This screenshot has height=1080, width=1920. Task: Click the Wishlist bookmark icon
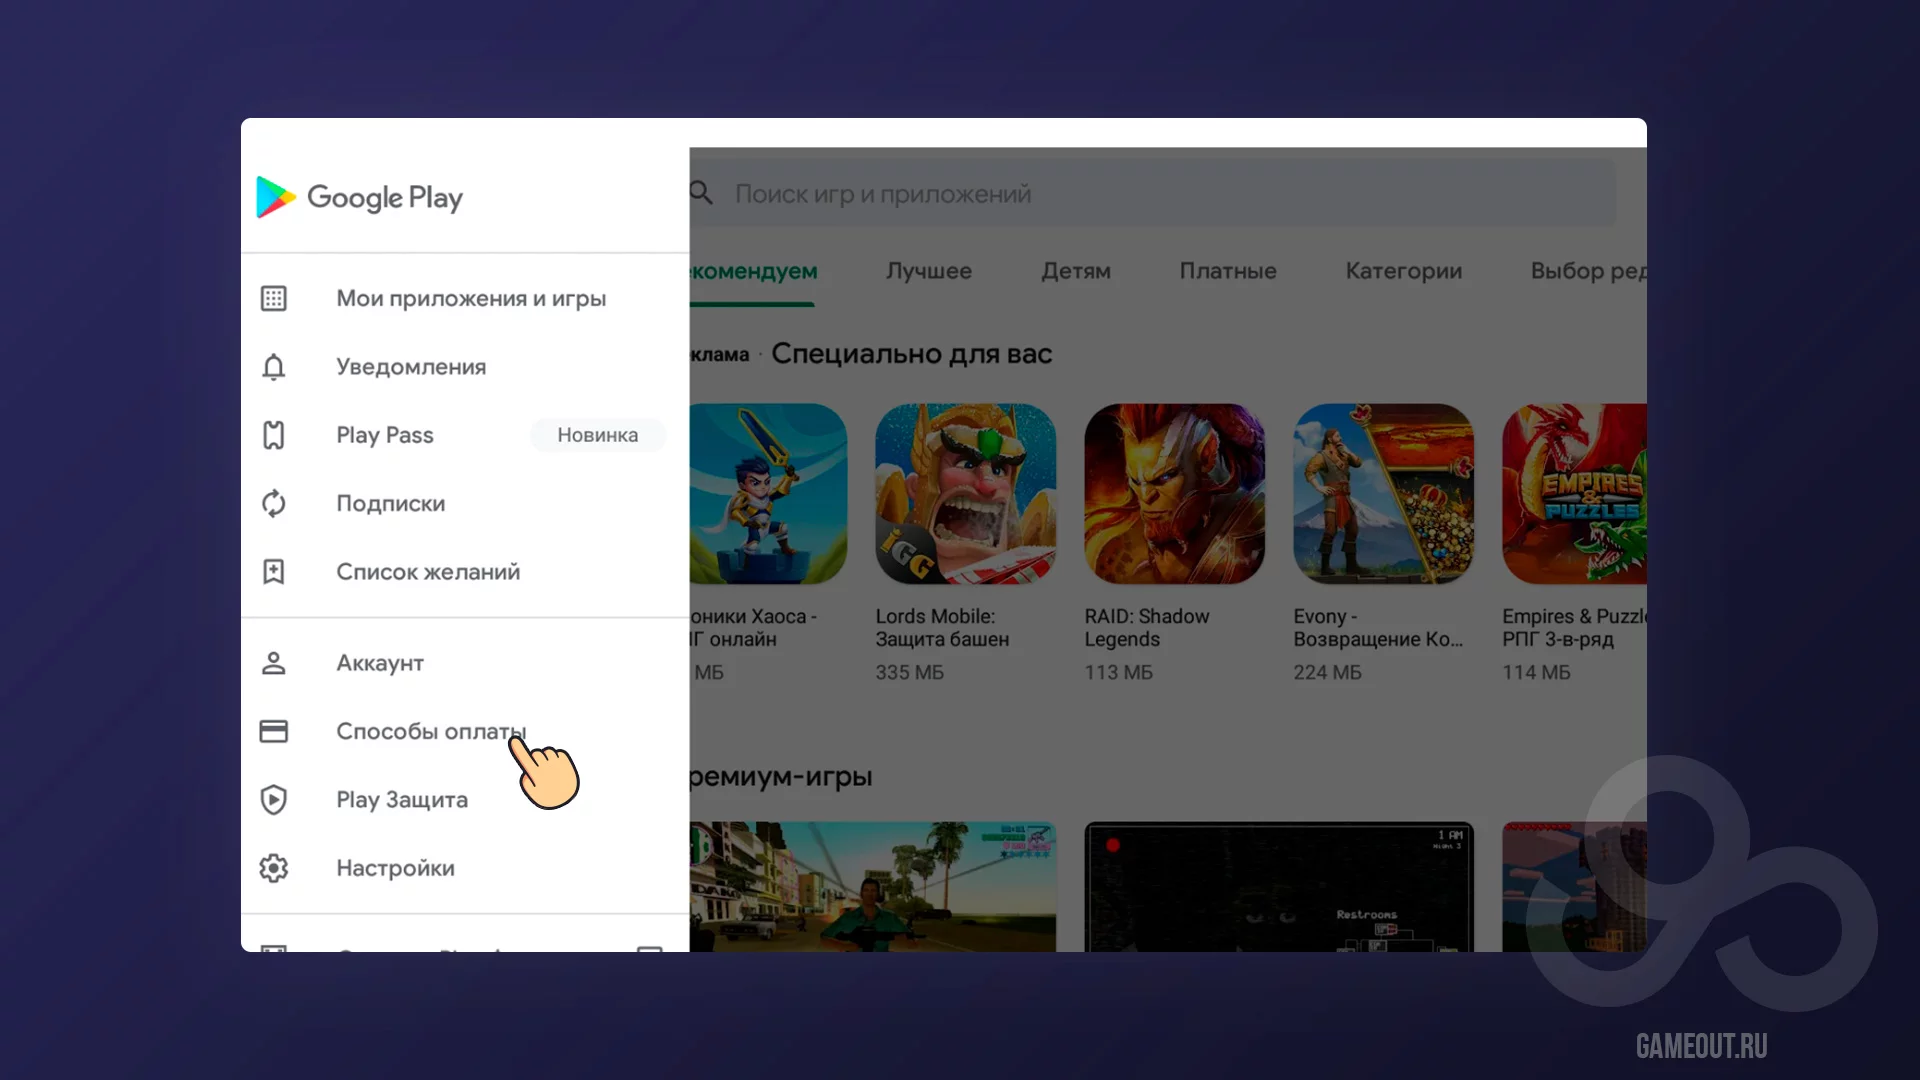coord(273,572)
